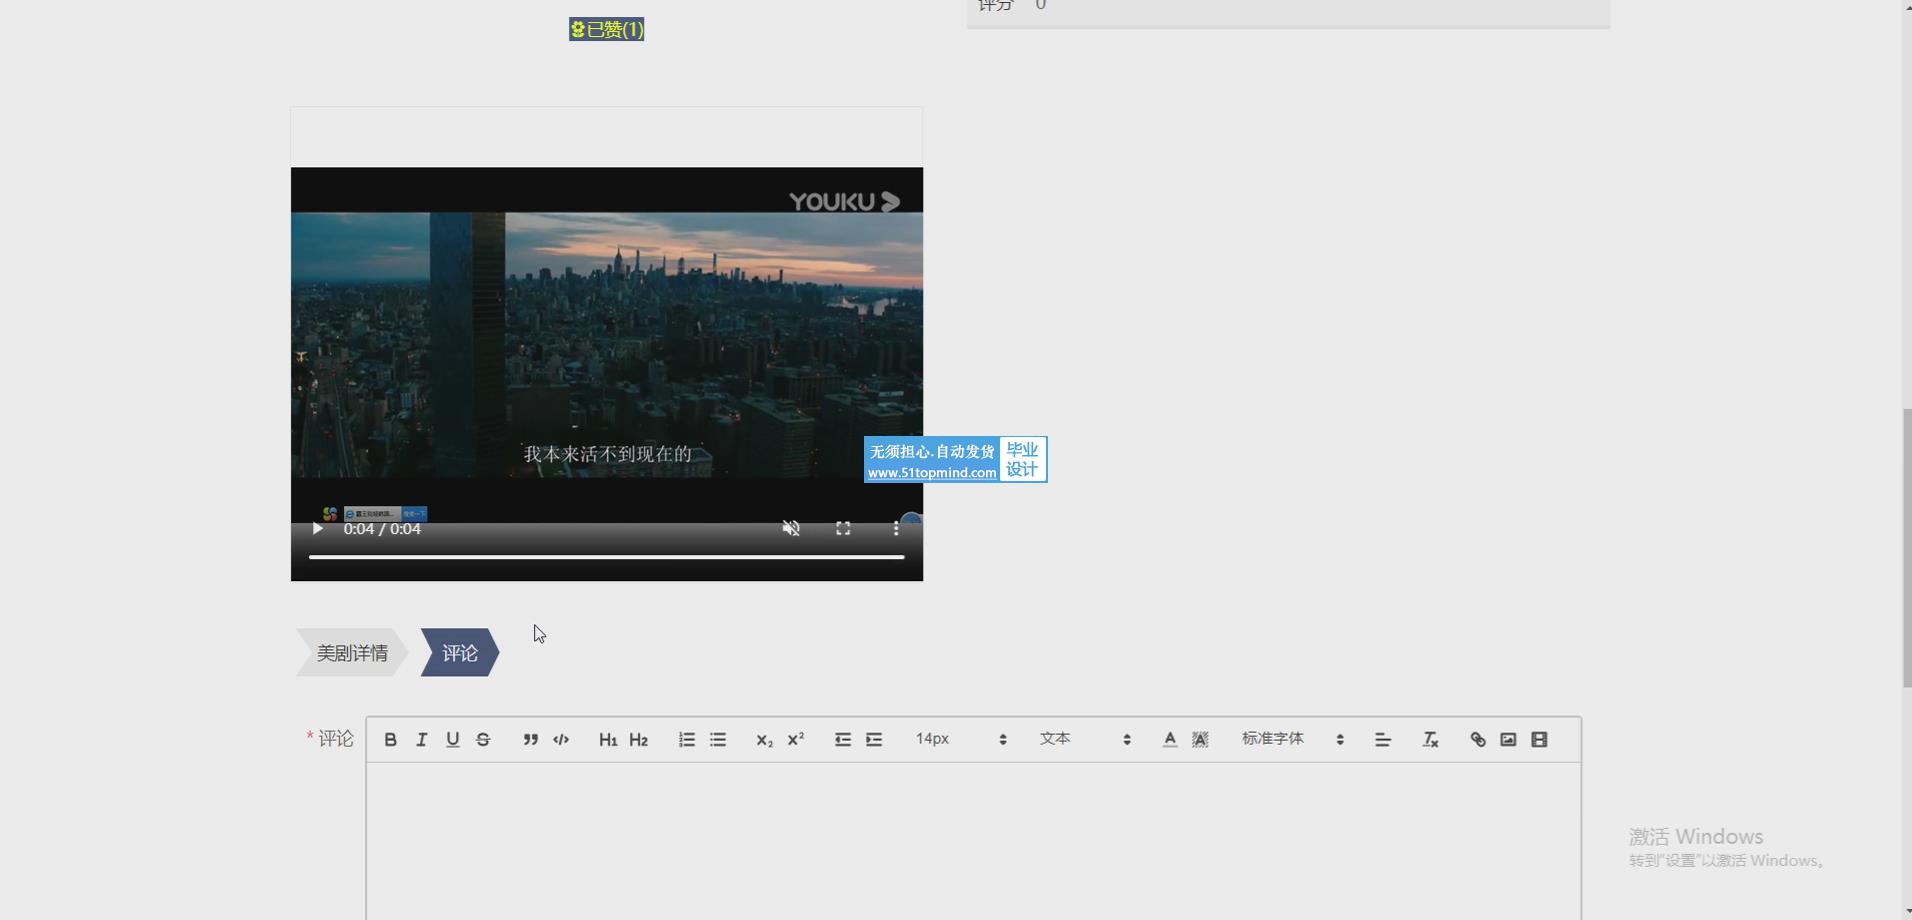Screen dimensions: 1912x920
Task: Expand the 文本 heading style dropdown
Action: point(1085,739)
